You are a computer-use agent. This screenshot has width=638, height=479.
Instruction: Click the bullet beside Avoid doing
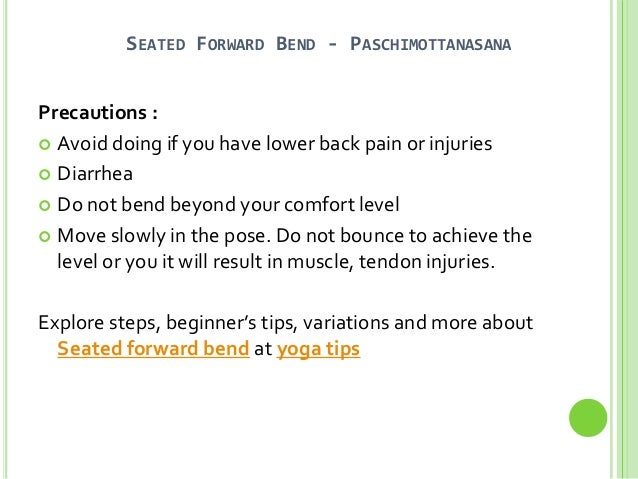tap(44, 144)
